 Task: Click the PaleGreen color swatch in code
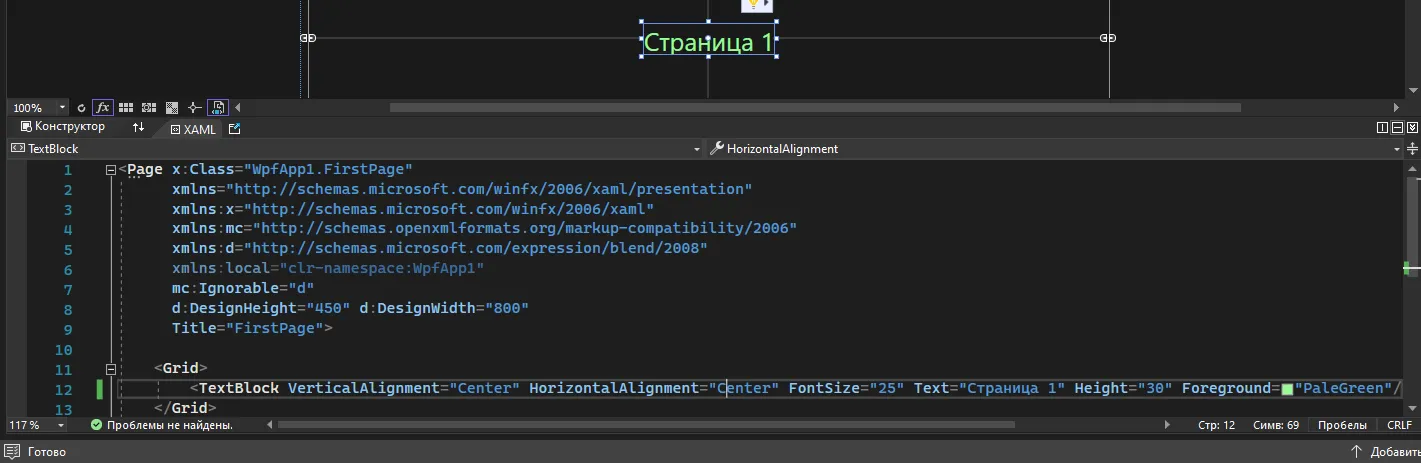pyautogui.click(x=1287, y=389)
